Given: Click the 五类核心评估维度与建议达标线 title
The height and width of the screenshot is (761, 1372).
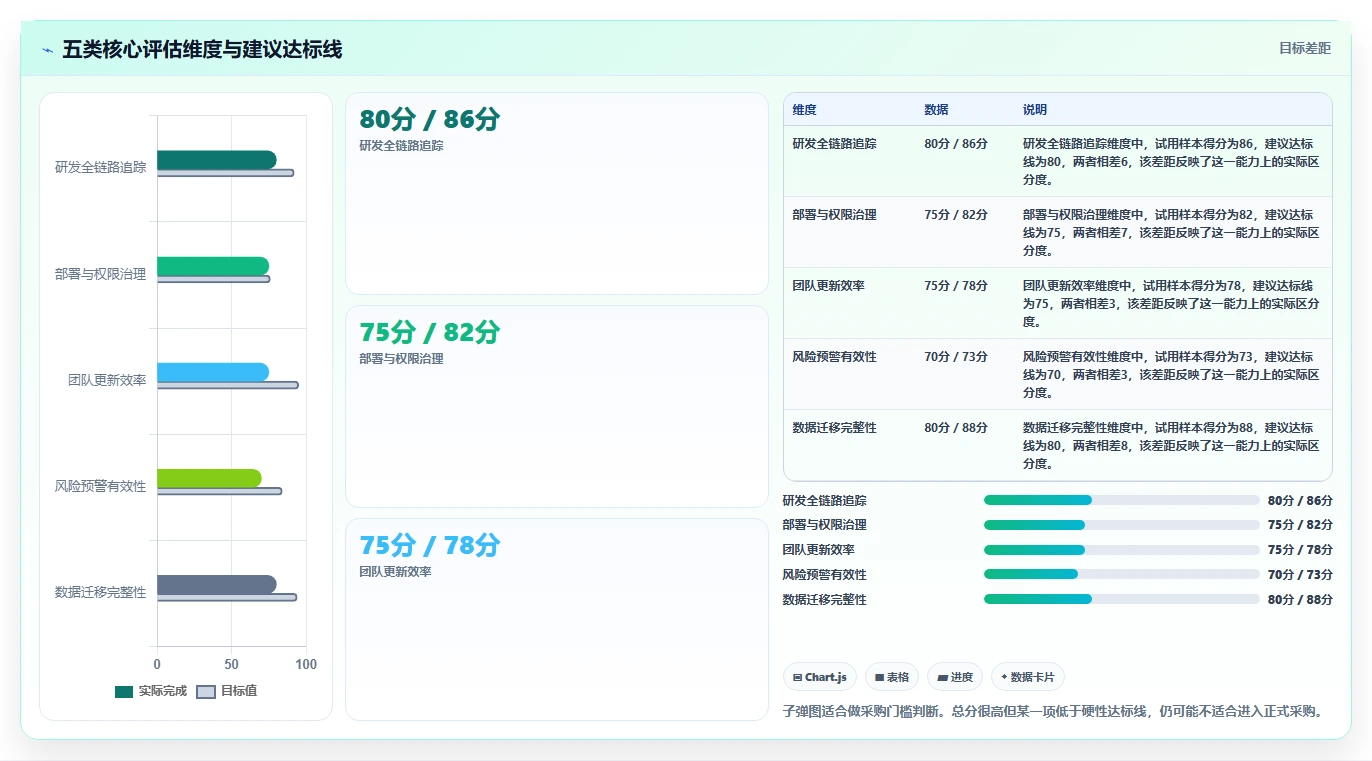Looking at the screenshot, I should (x=202, y=50).
